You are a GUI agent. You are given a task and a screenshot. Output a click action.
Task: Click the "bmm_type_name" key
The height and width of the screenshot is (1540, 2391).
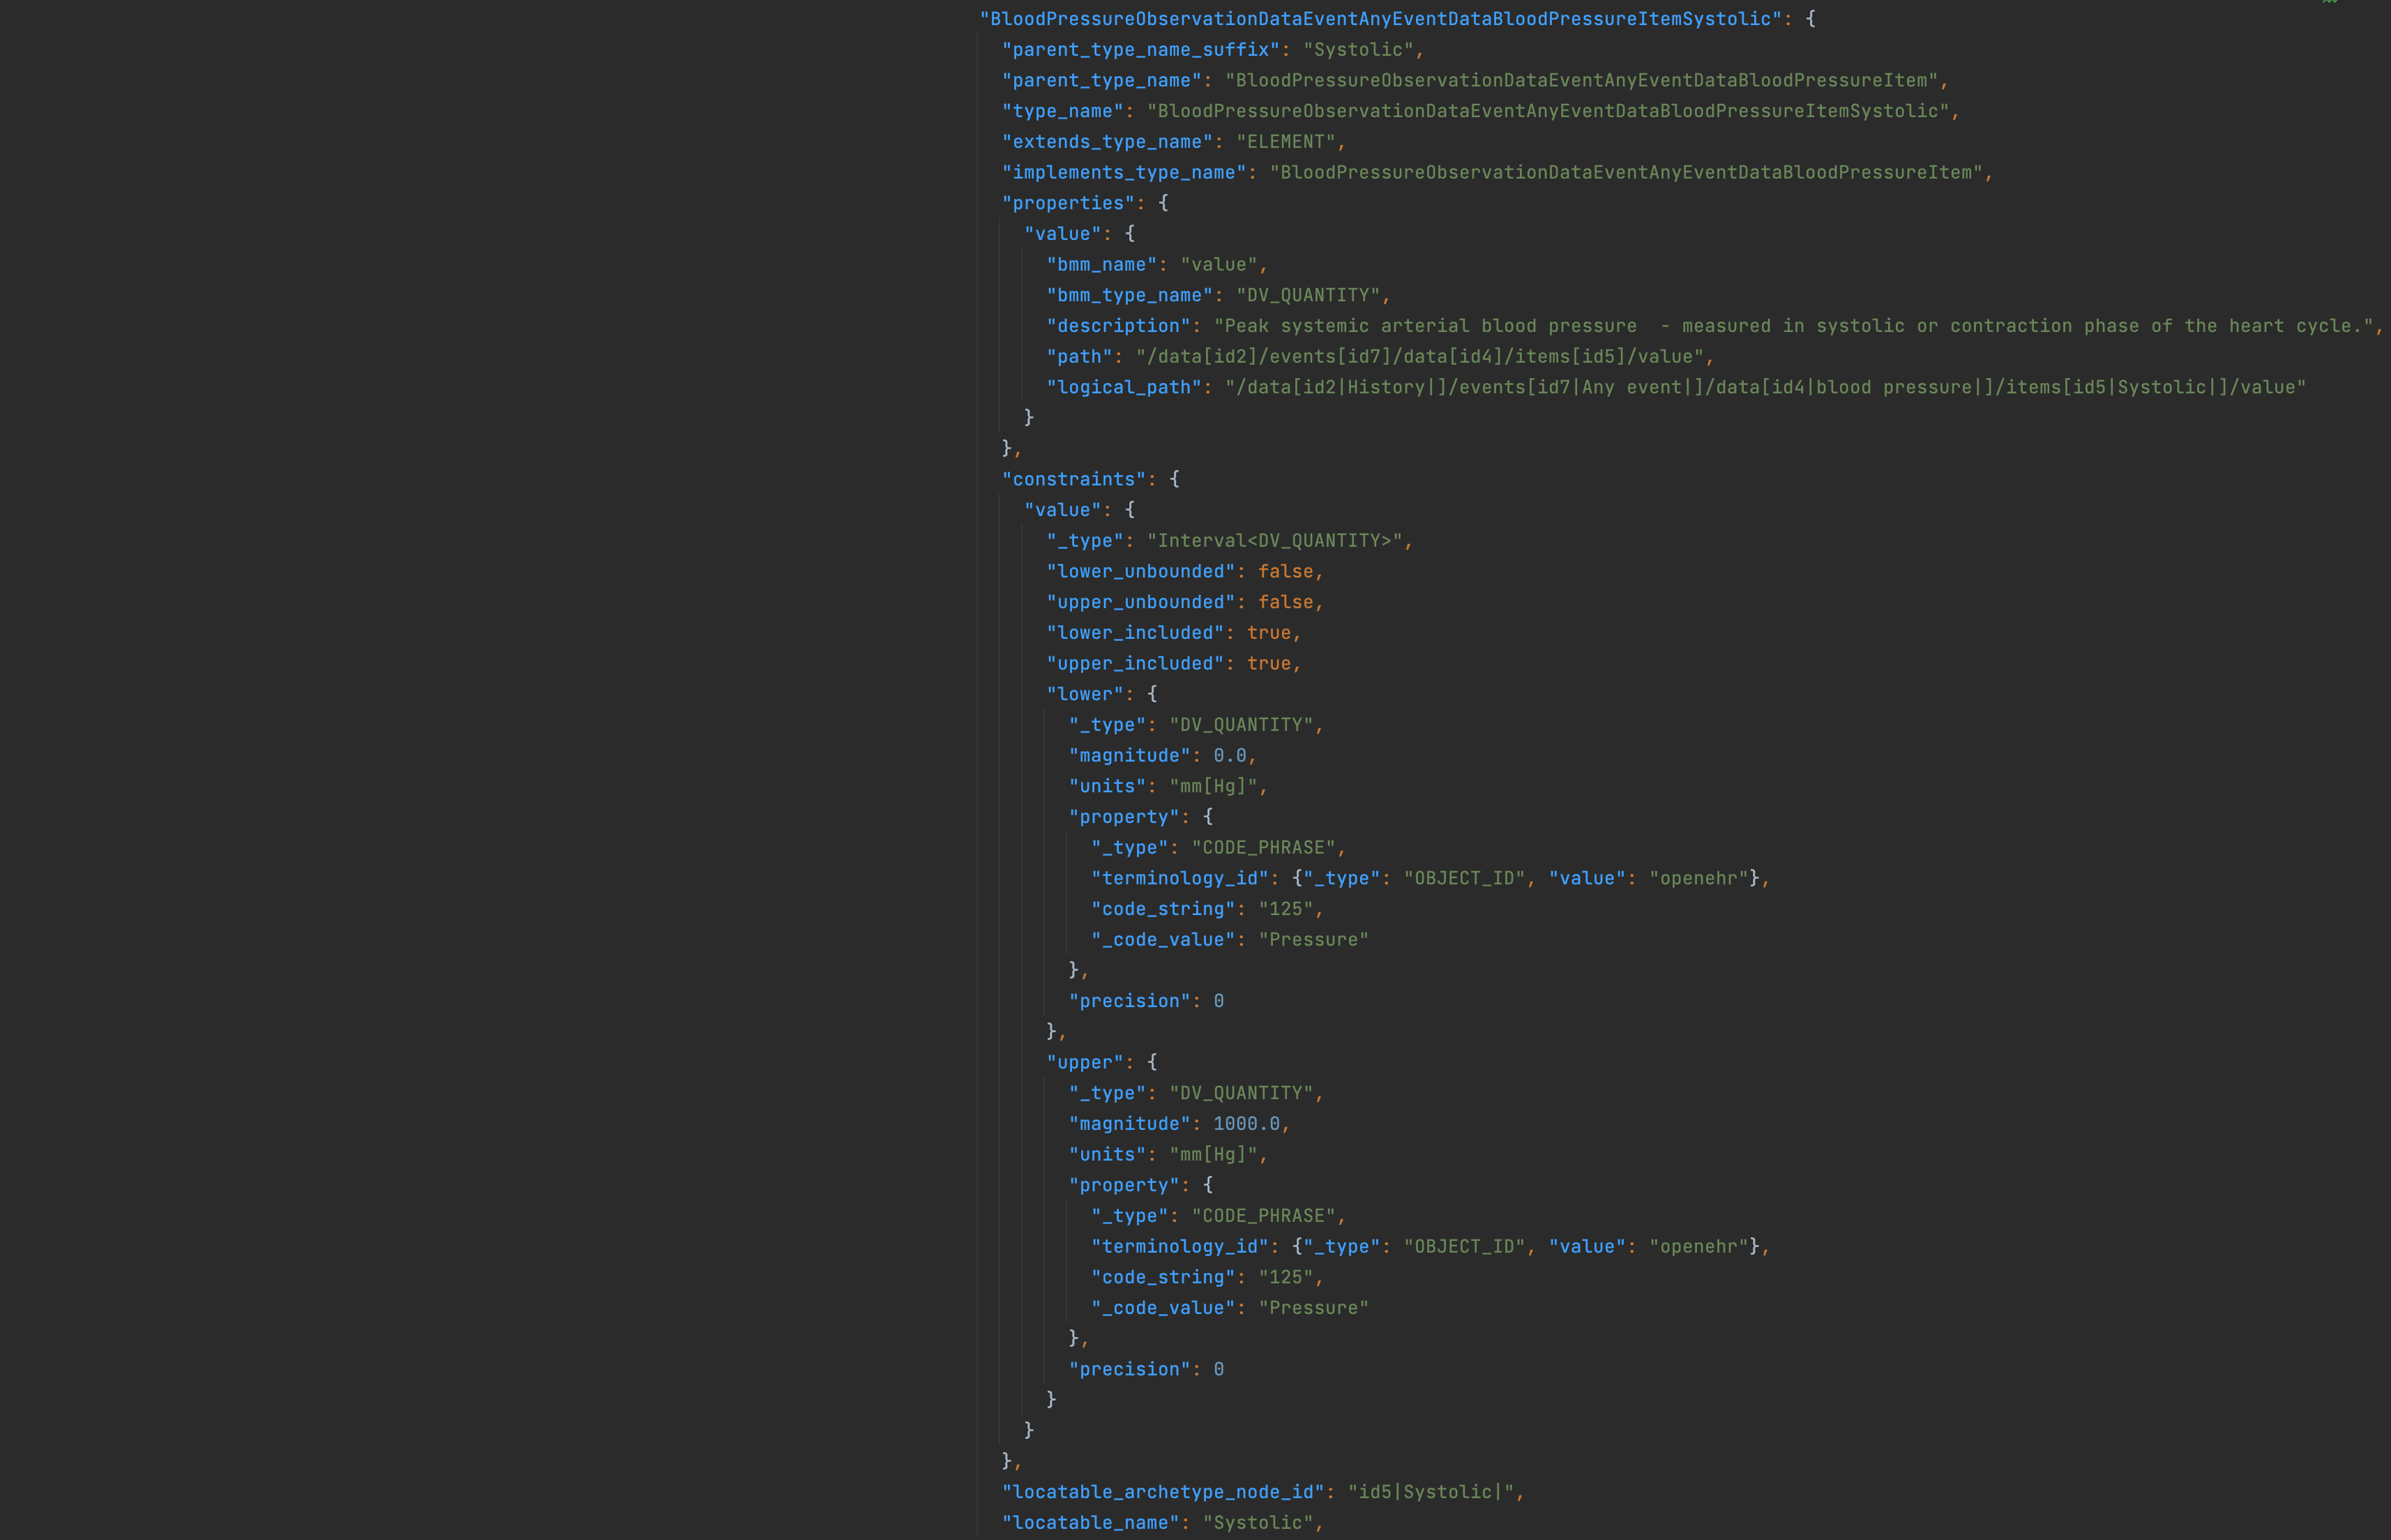coord(1130,295)
